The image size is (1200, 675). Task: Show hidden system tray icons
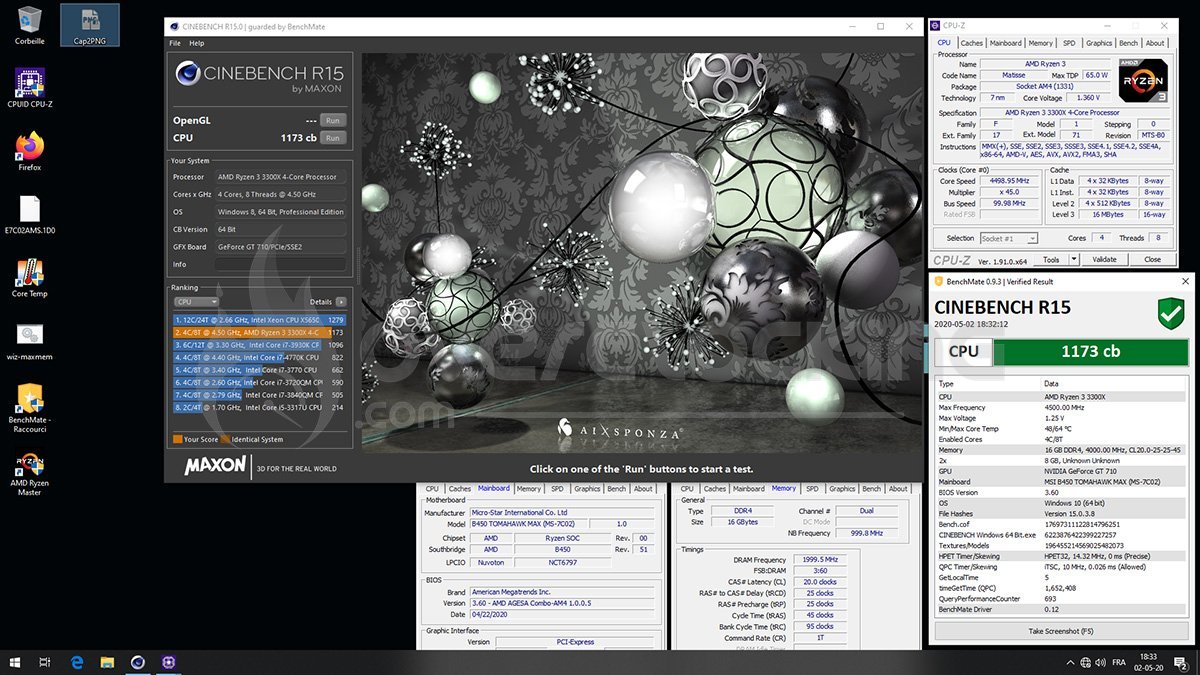click(x=1071, y=662)
